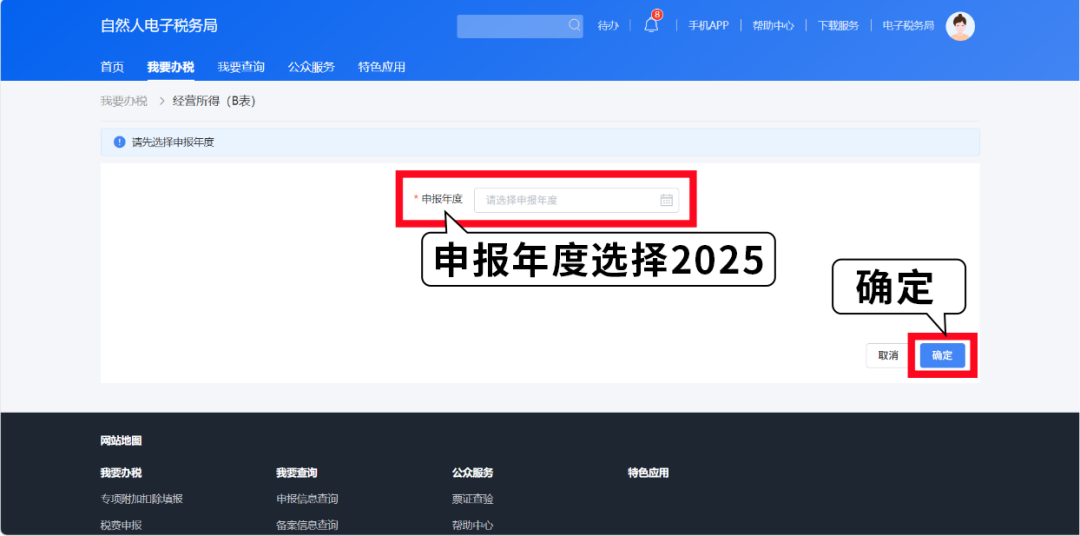This screenshot has width=1080, height=536.
Task: Open the user avatar profile picture
Action: point(960,26)
